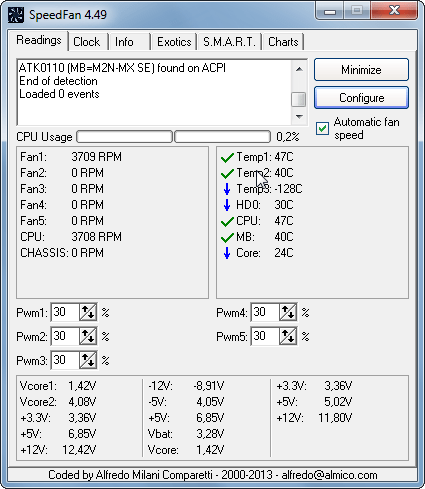The width and height of the screenshot is (425, 489).
Task: Select the Fan2 0 RPM reading
Action: 62,173
